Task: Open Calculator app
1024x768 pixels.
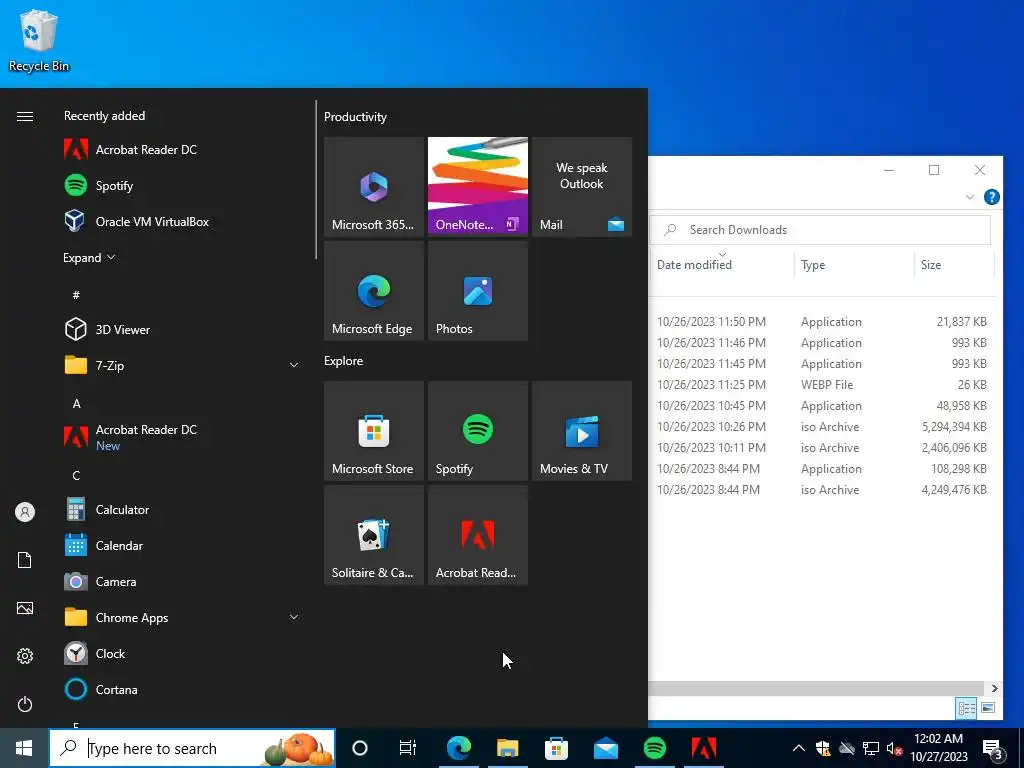Action: click(x=180, y=509)
